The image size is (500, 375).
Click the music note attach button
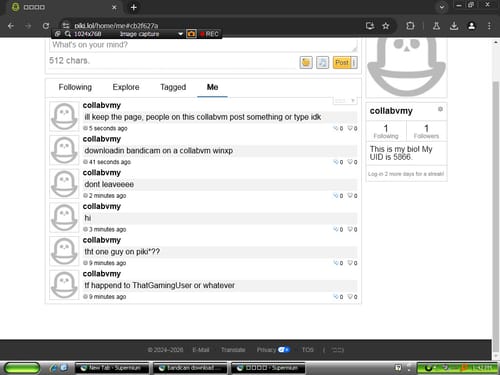coord(322,62)
